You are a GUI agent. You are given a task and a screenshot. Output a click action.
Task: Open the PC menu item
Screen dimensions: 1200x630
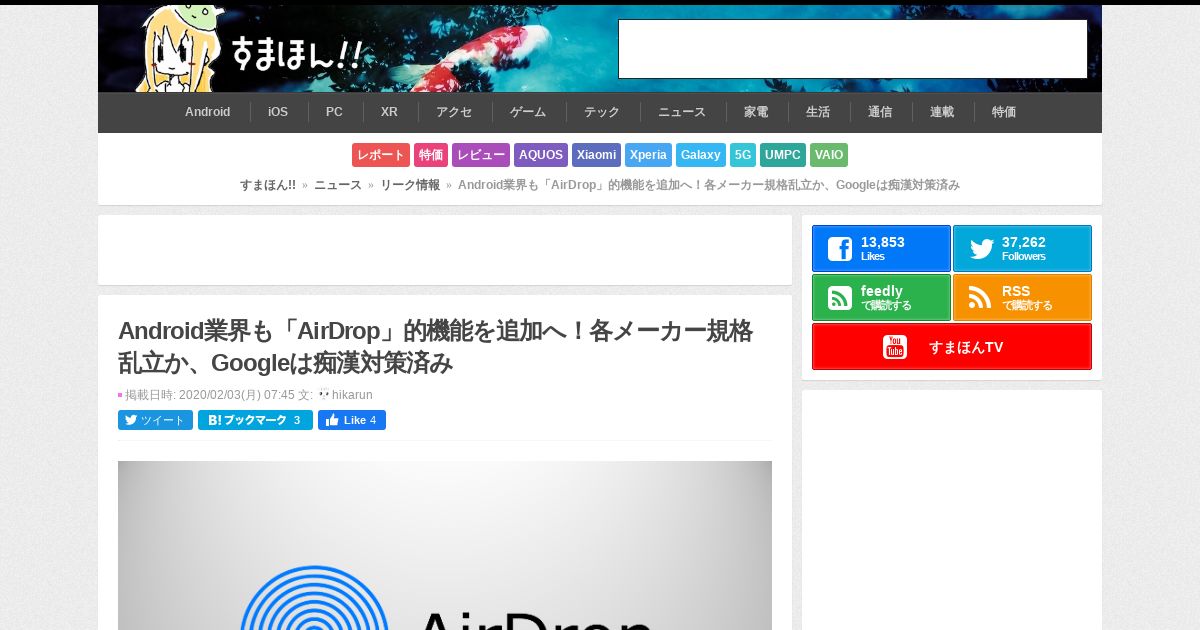tap(334, 112)
